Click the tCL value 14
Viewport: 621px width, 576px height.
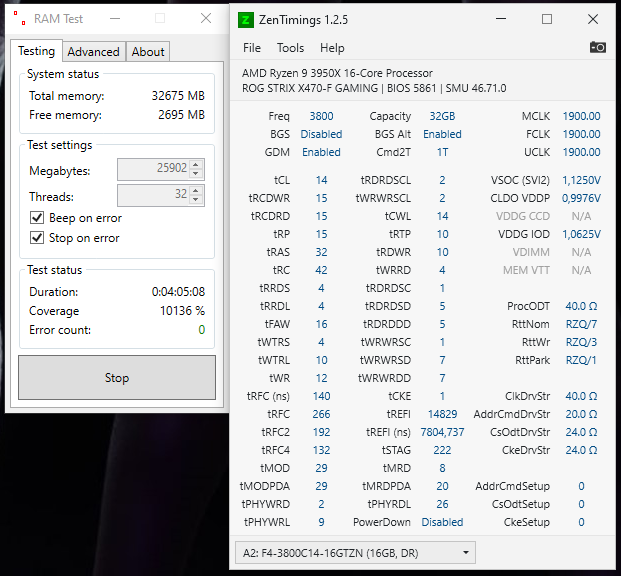pyautogui.click(x=321, y=180)
